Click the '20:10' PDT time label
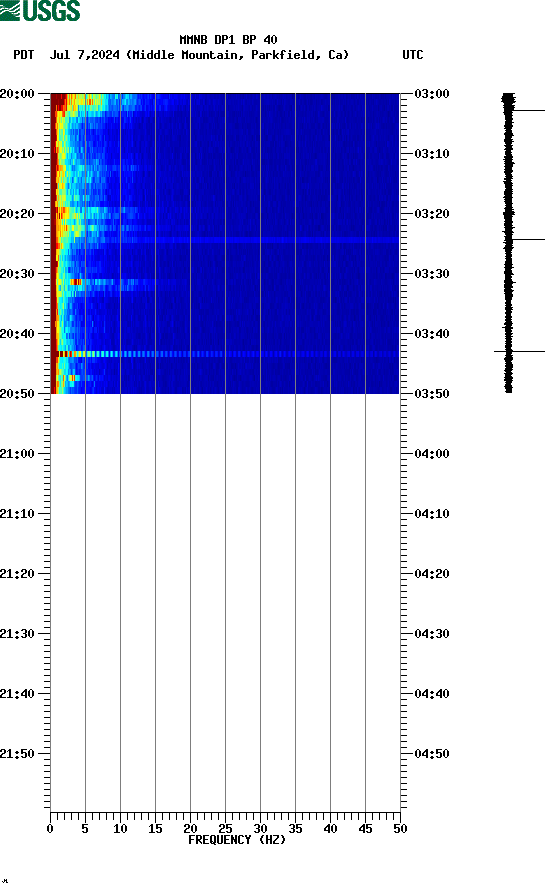The width and height of the screenshot is (552, 892). (x=17, y=154)
